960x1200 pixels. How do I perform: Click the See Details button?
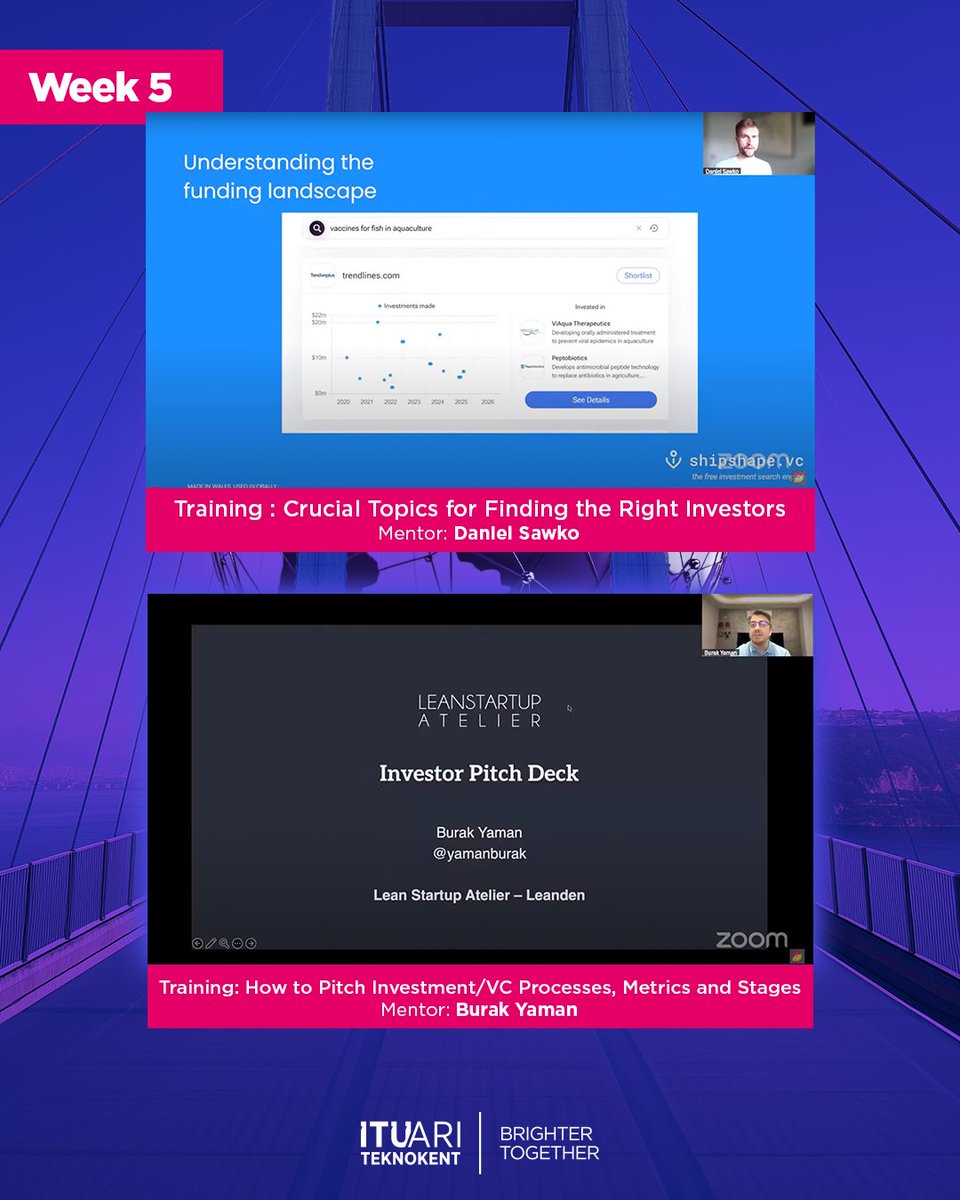591,399
